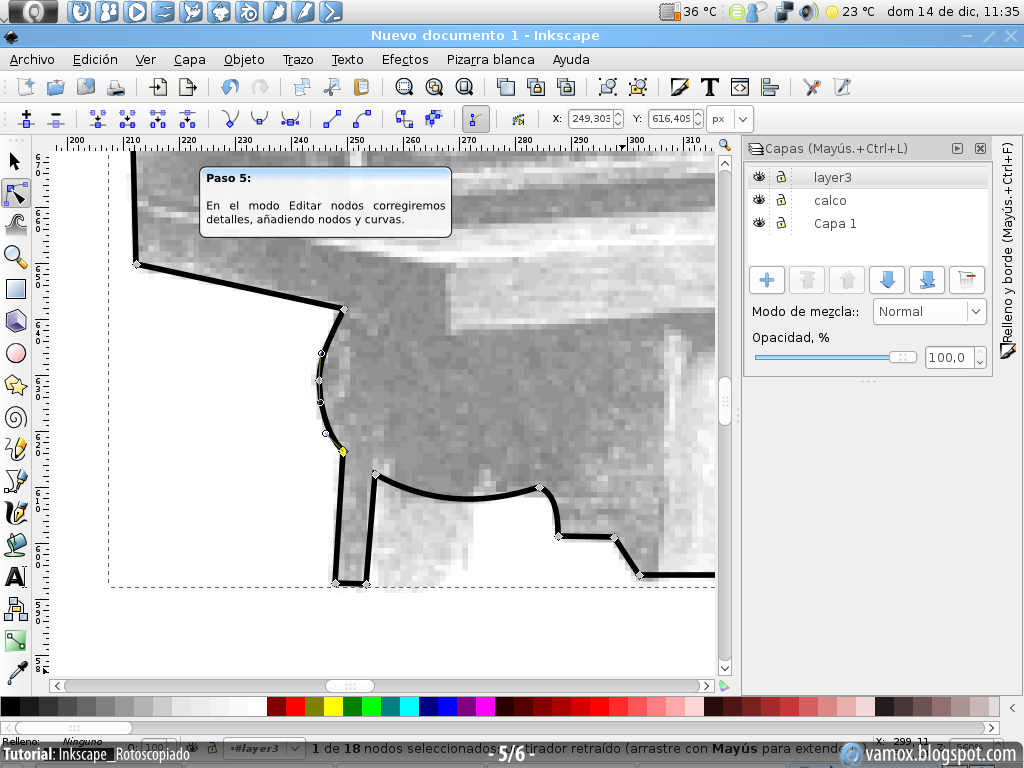Open the Edición menu

coord(95,59)
